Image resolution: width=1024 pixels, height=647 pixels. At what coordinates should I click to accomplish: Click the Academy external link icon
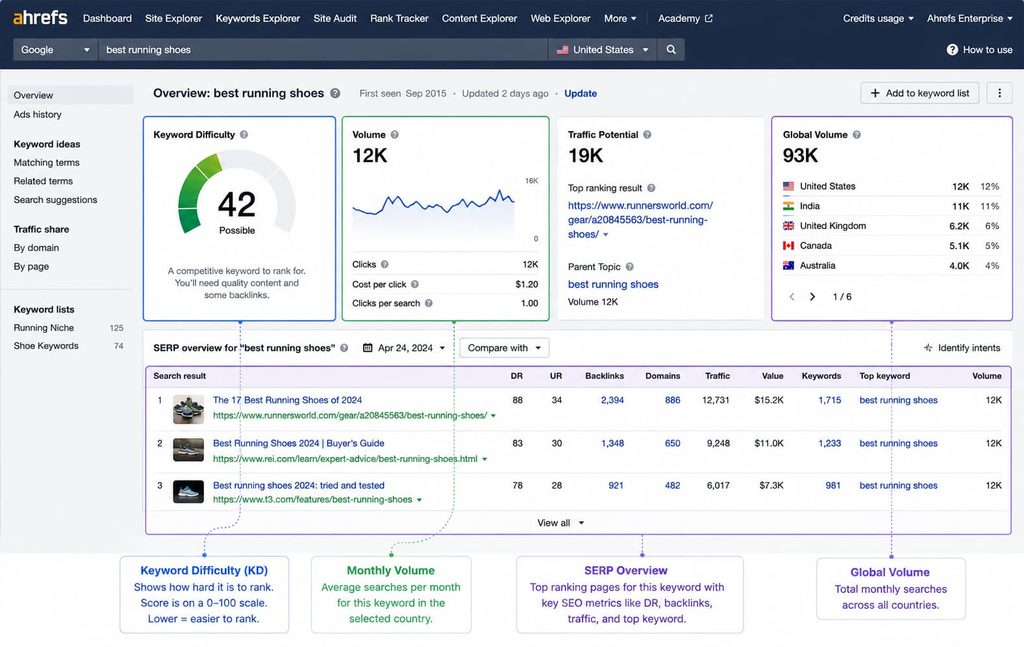coord(709,18)
